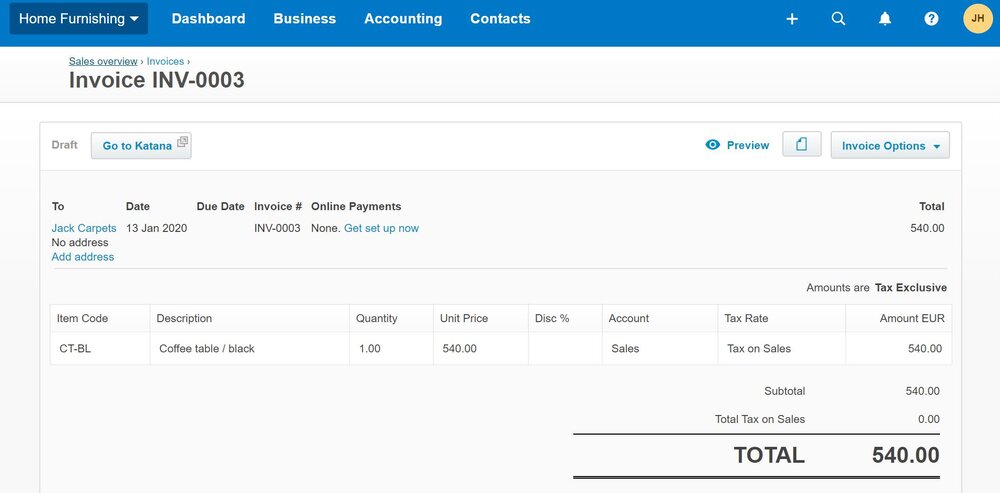Click the Preview eye icon
This screenshot has height=493, width=1000.
click(x=712, y=145)
